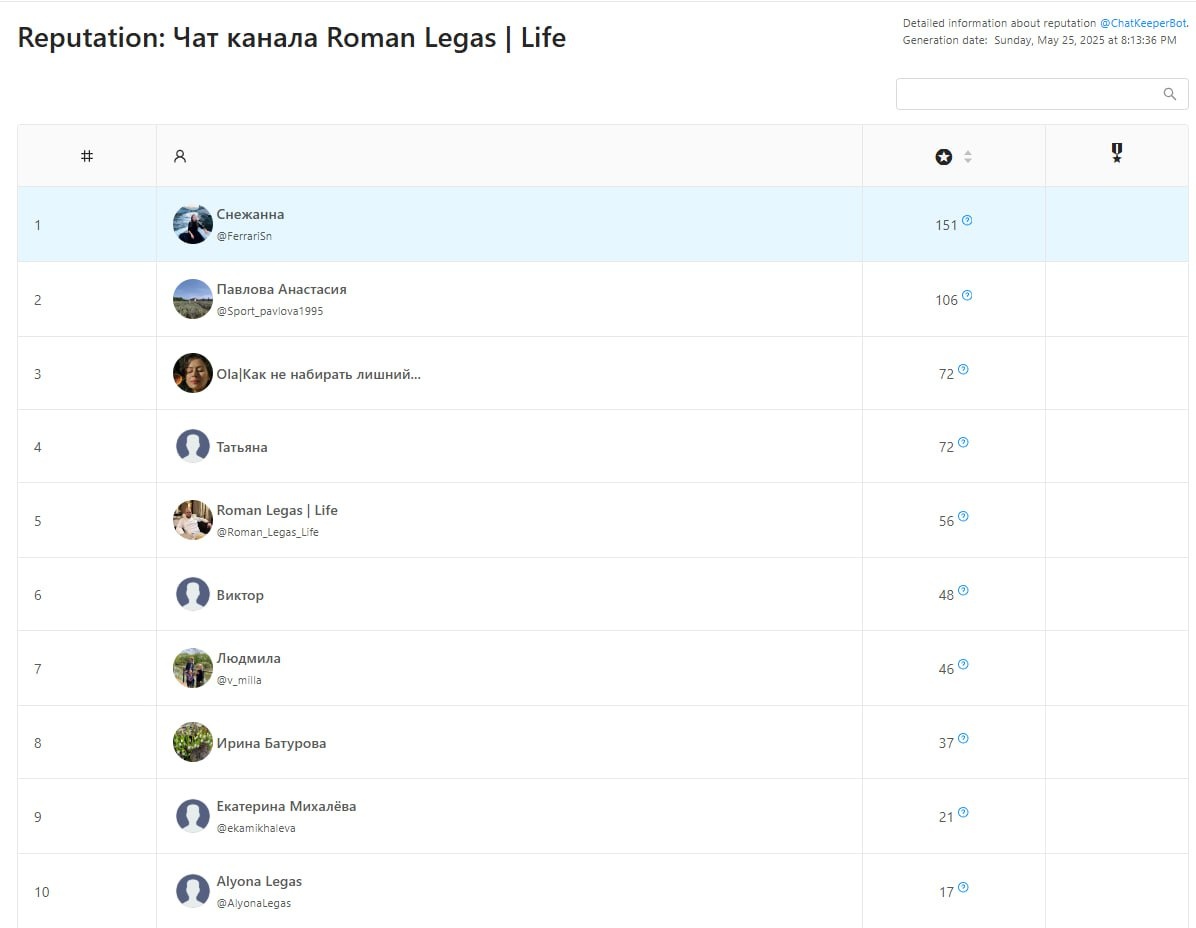Click the @Roman_Legas_Life username
The image size is (1196, 928).
point(268,532)
